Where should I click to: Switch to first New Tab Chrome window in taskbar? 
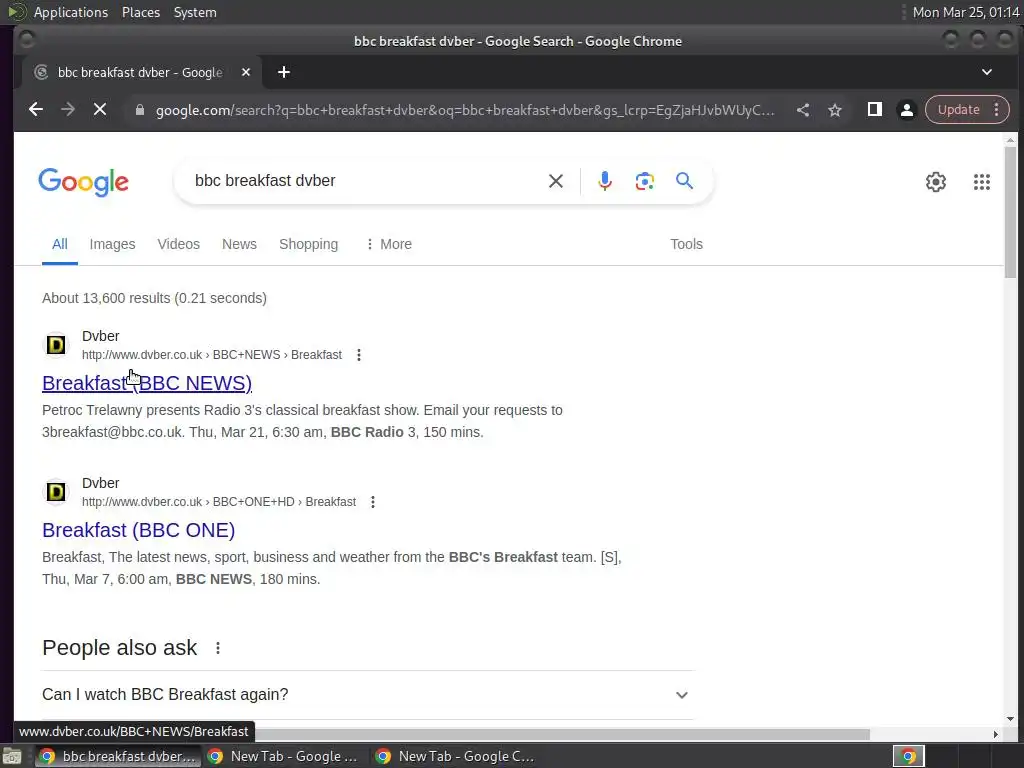284,756
